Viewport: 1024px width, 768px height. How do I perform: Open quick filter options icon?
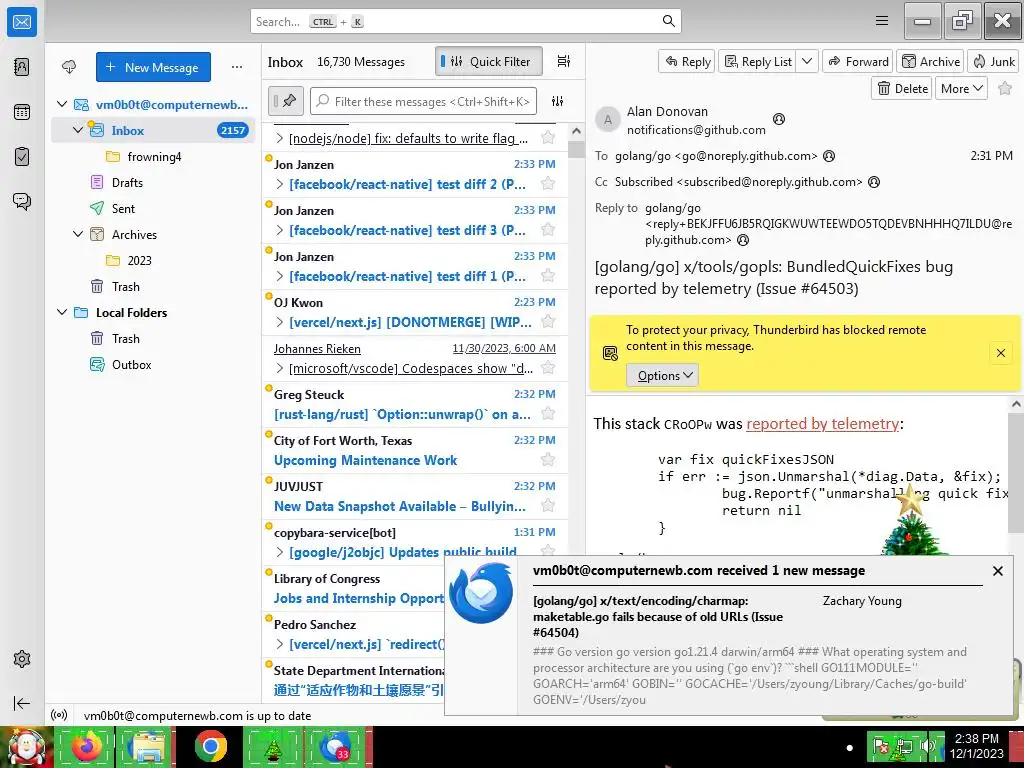[557, 101]
